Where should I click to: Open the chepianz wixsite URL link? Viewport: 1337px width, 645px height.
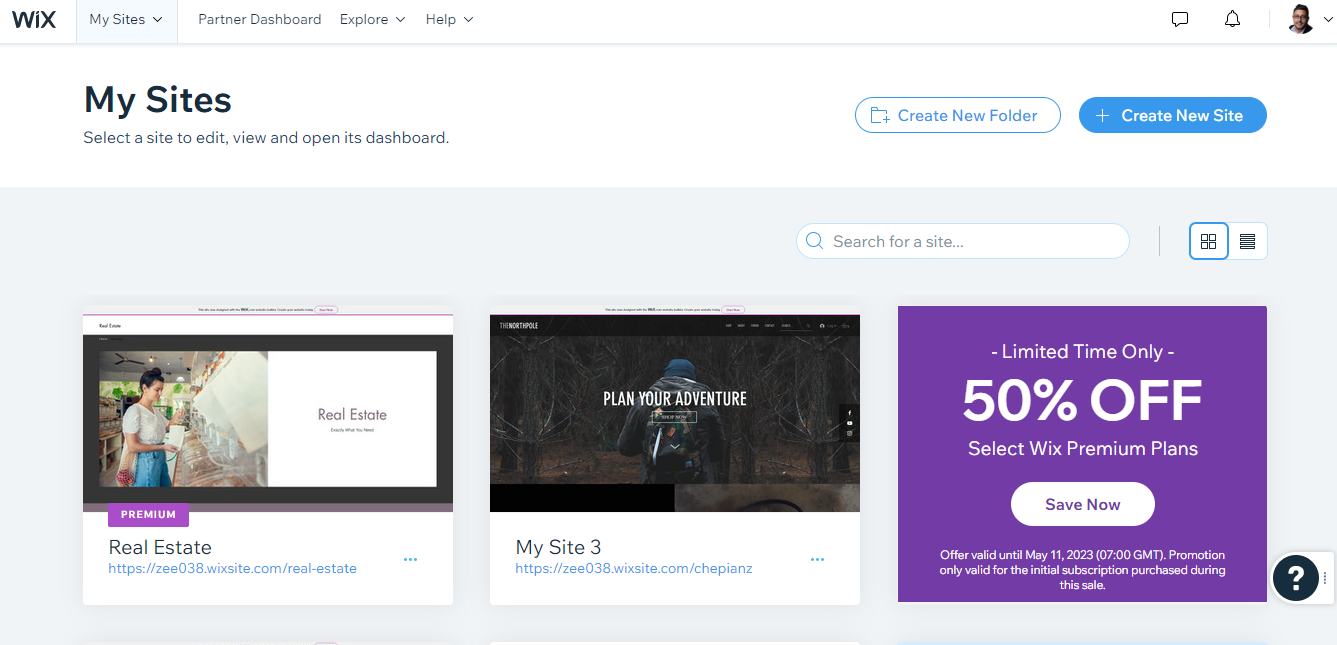[634, 568]
